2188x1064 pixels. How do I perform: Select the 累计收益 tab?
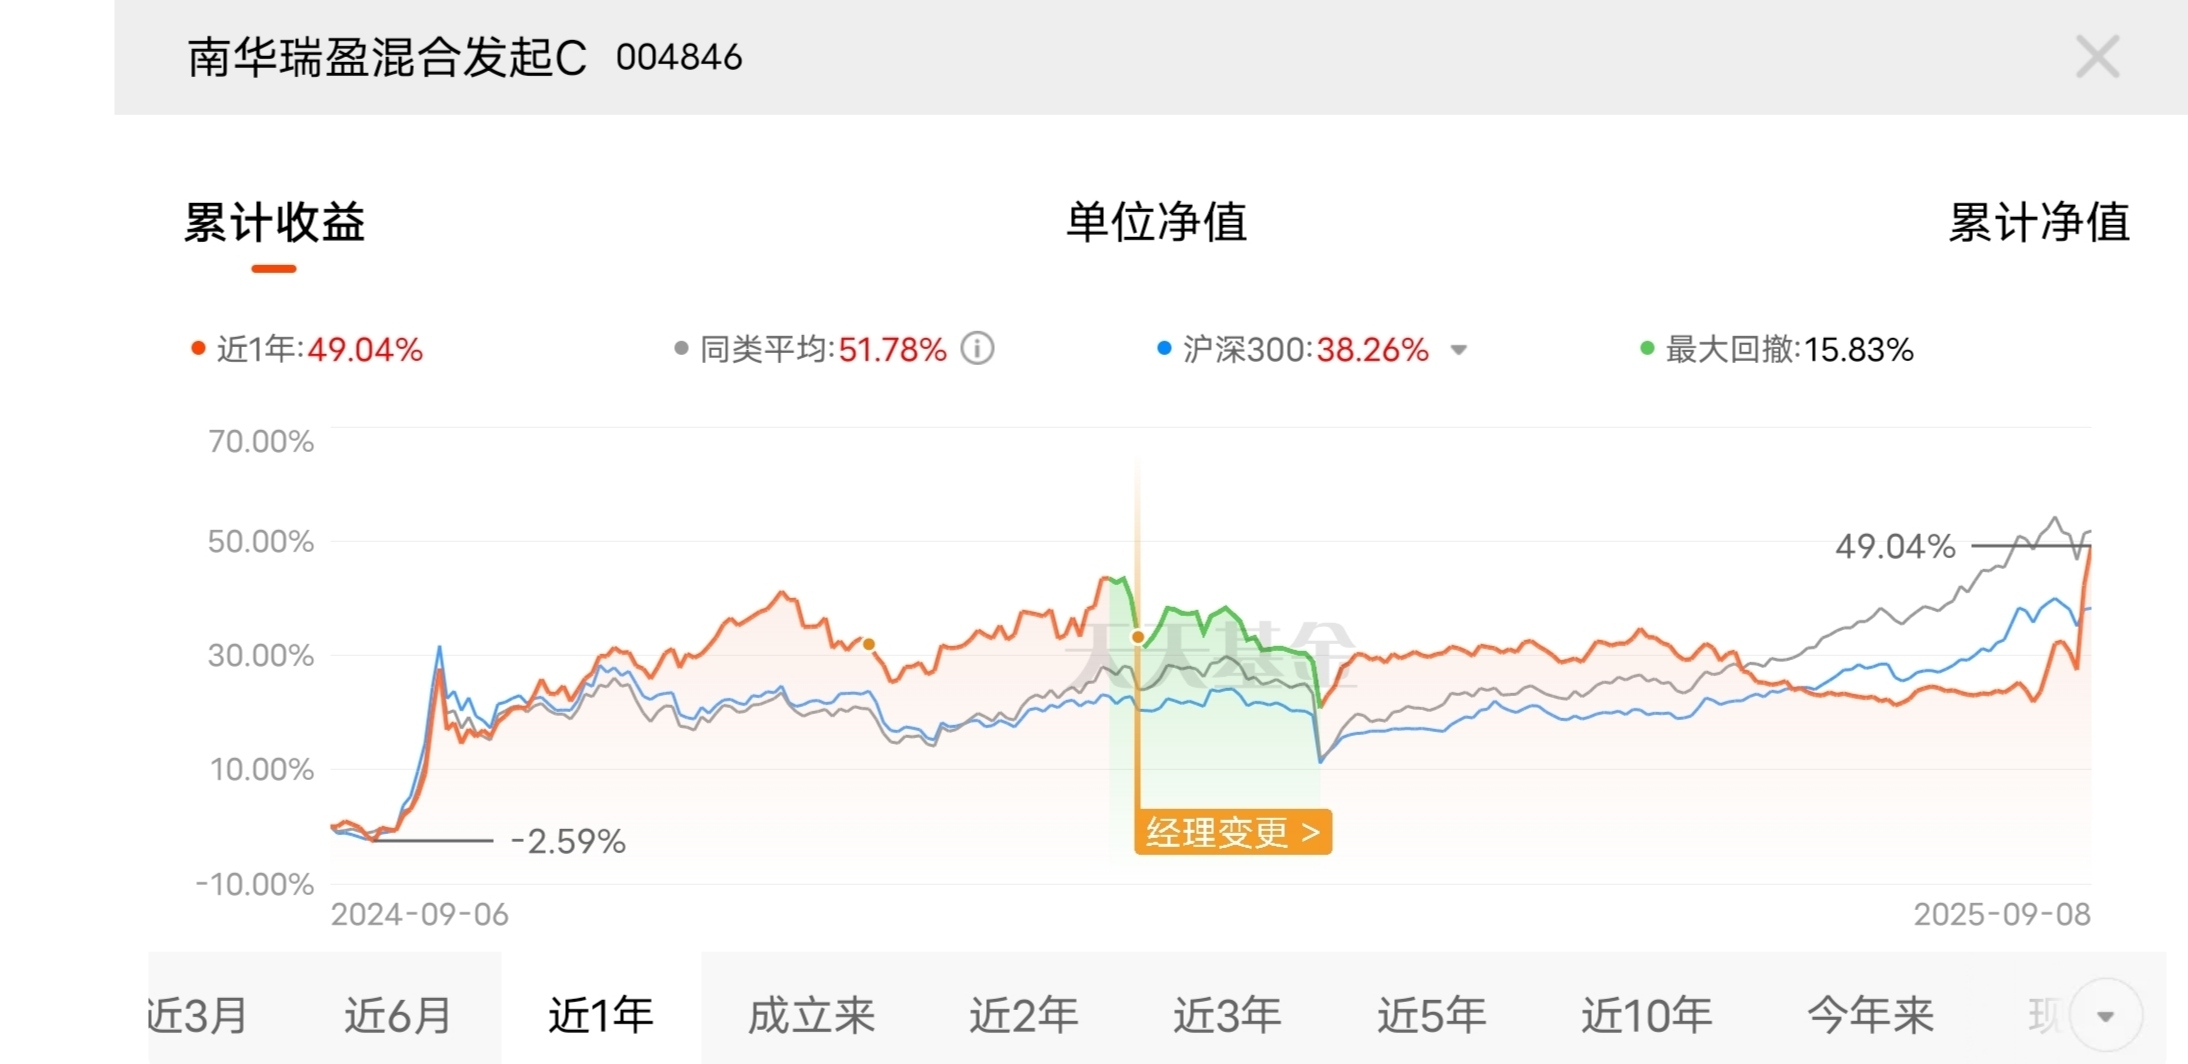[274, 222]
